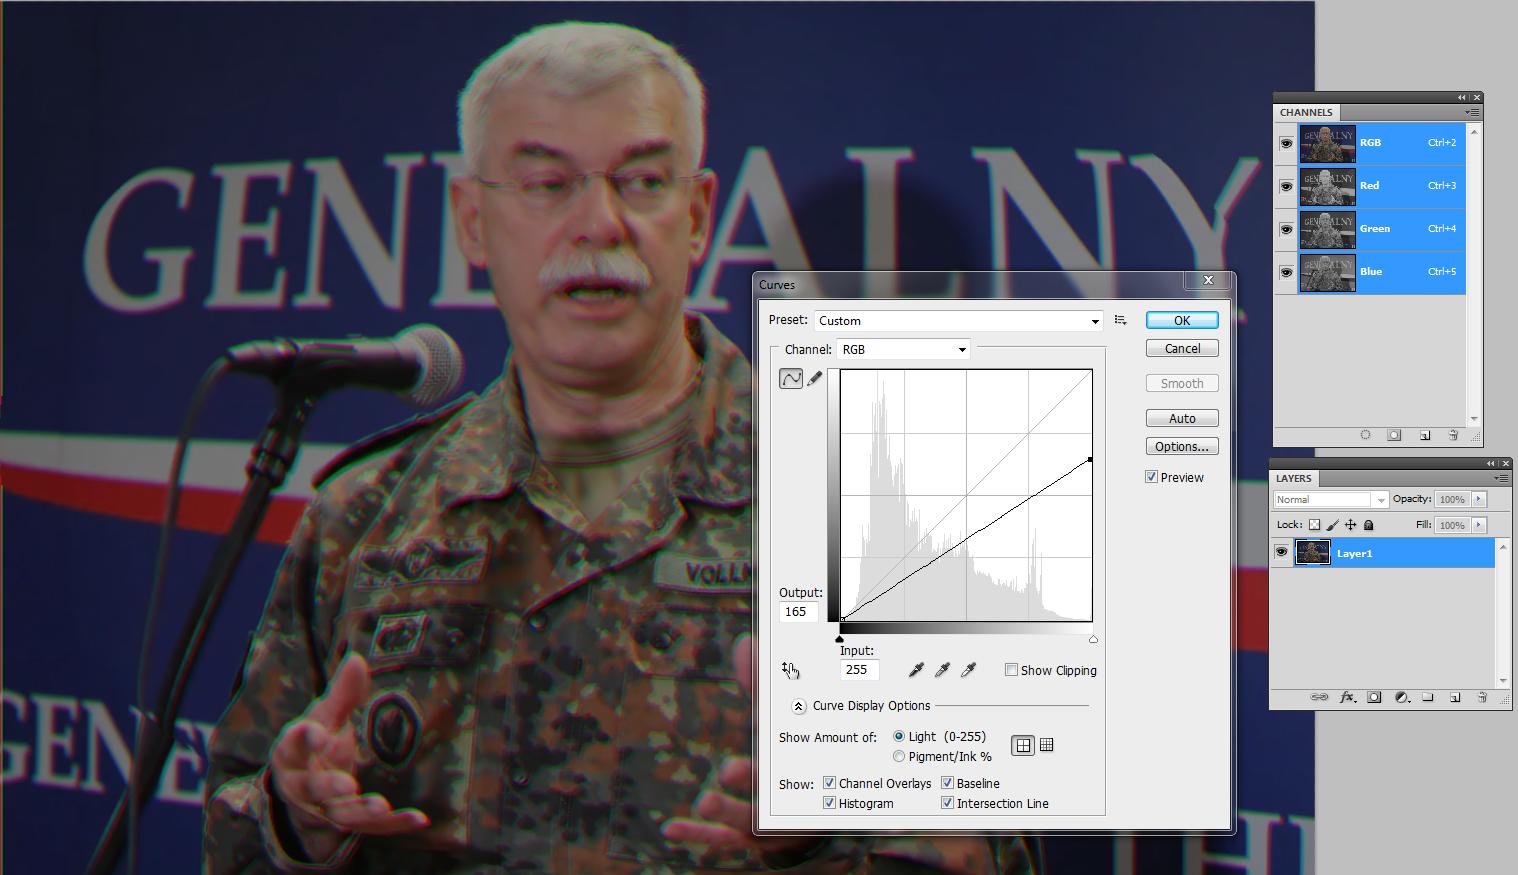
Task: Click the Options... button
Action: [1182, 446]
